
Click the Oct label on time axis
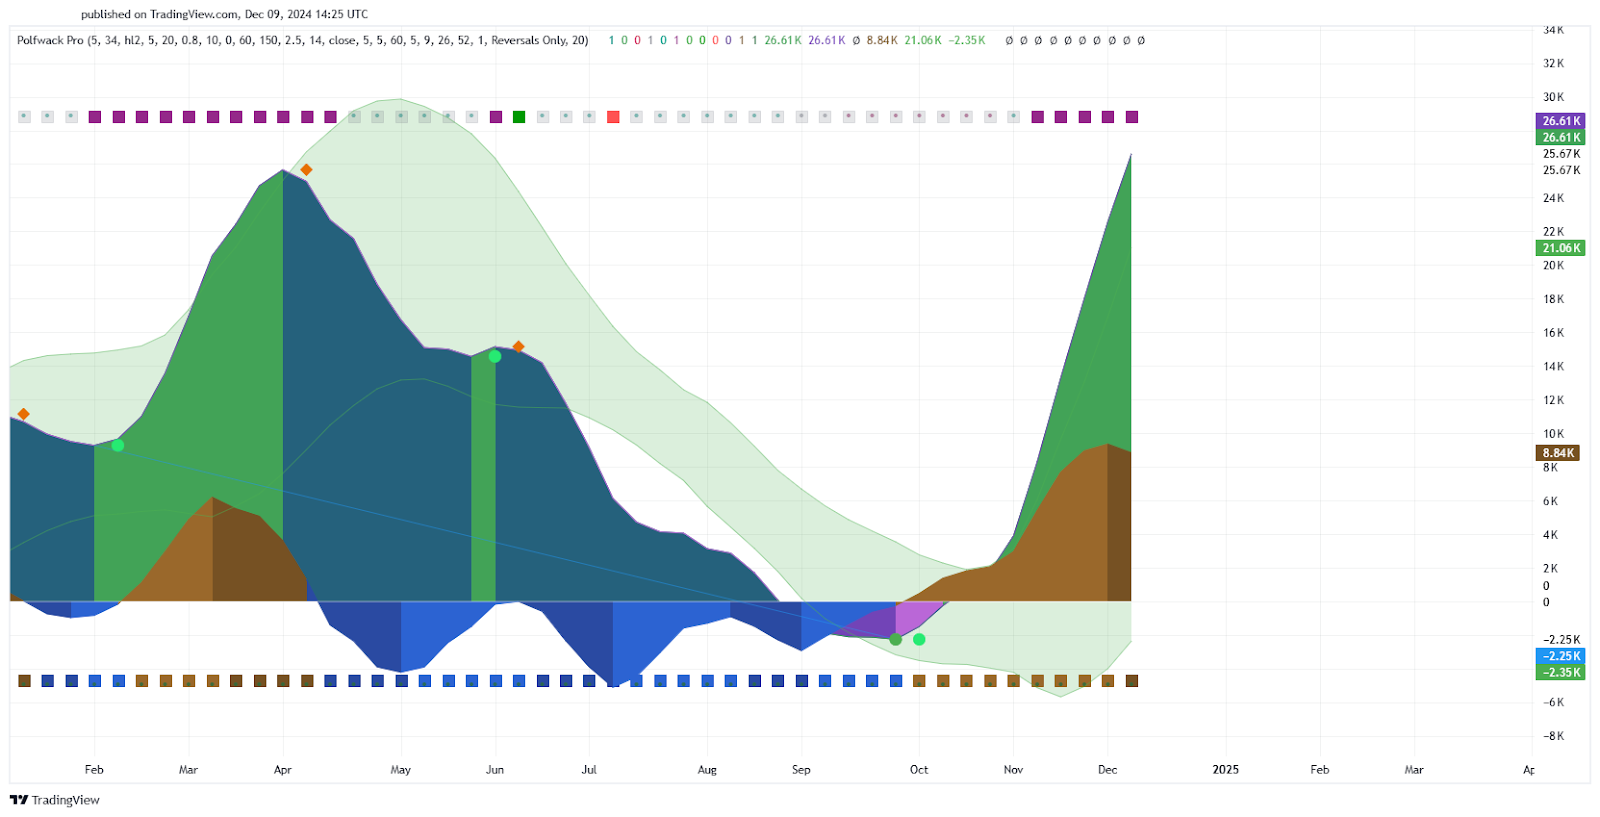coord(919,770)
